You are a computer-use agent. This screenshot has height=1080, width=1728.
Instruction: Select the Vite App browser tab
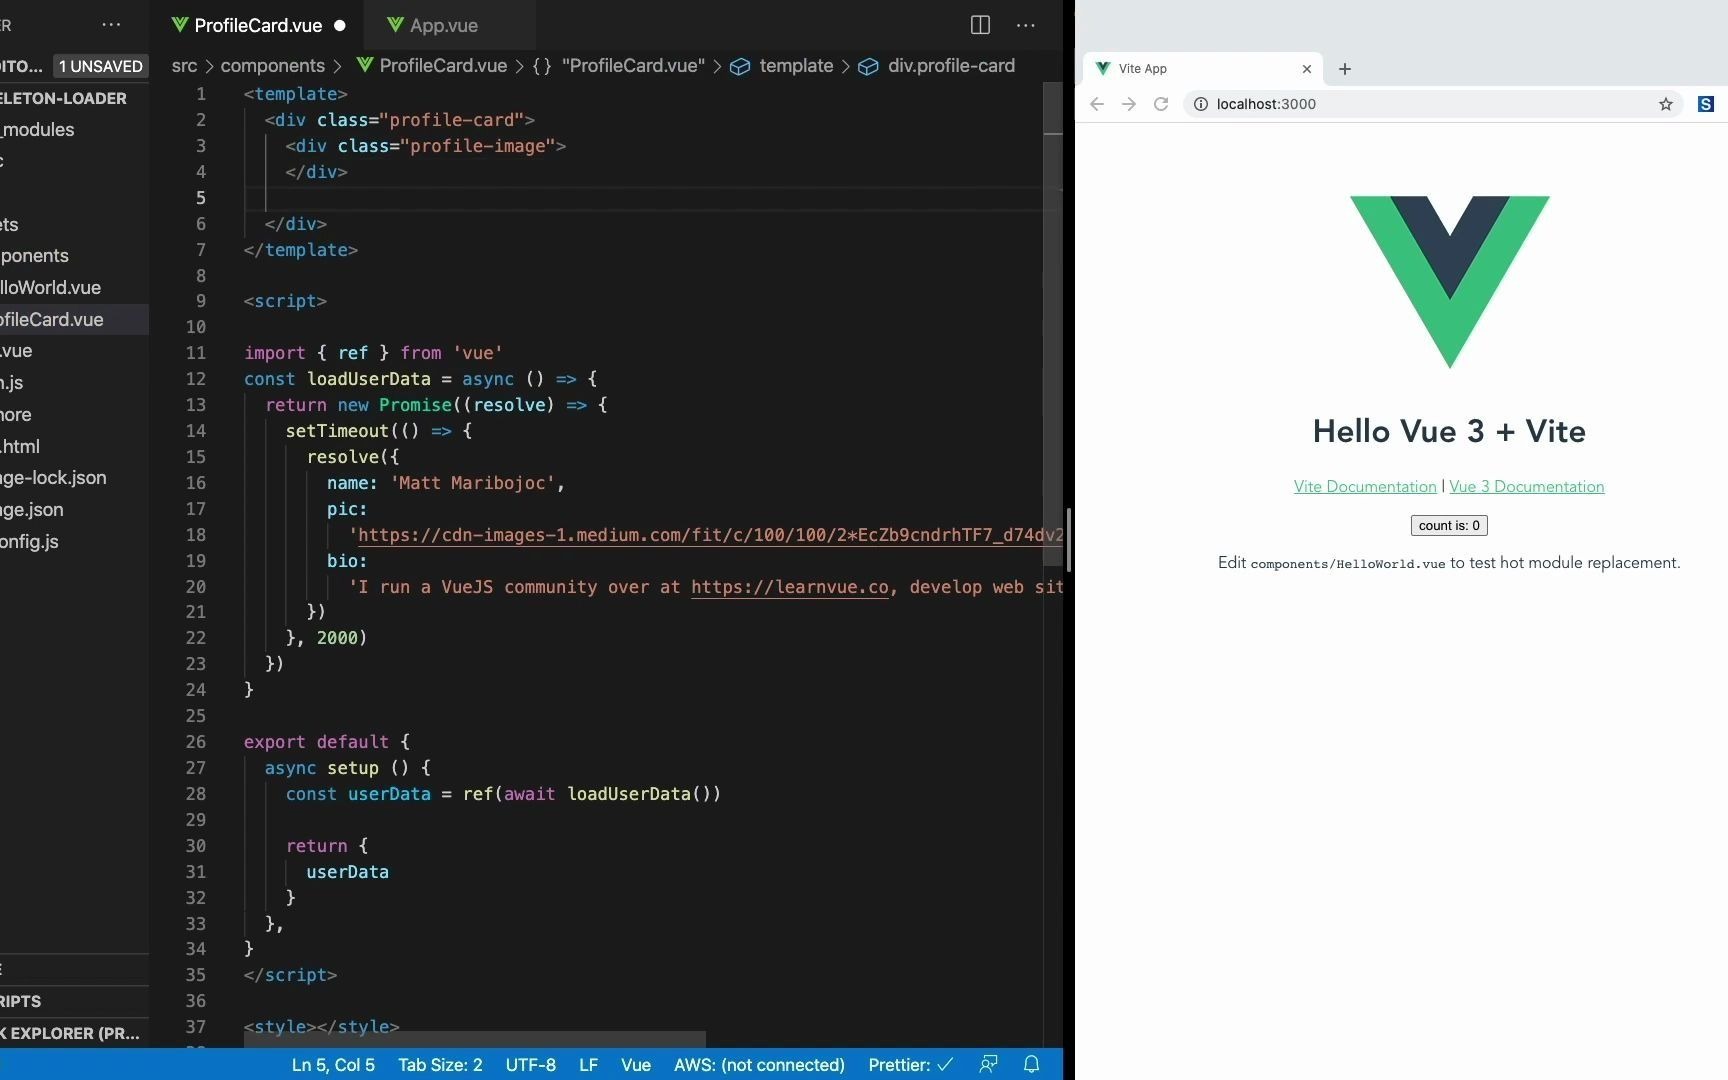1203,69
